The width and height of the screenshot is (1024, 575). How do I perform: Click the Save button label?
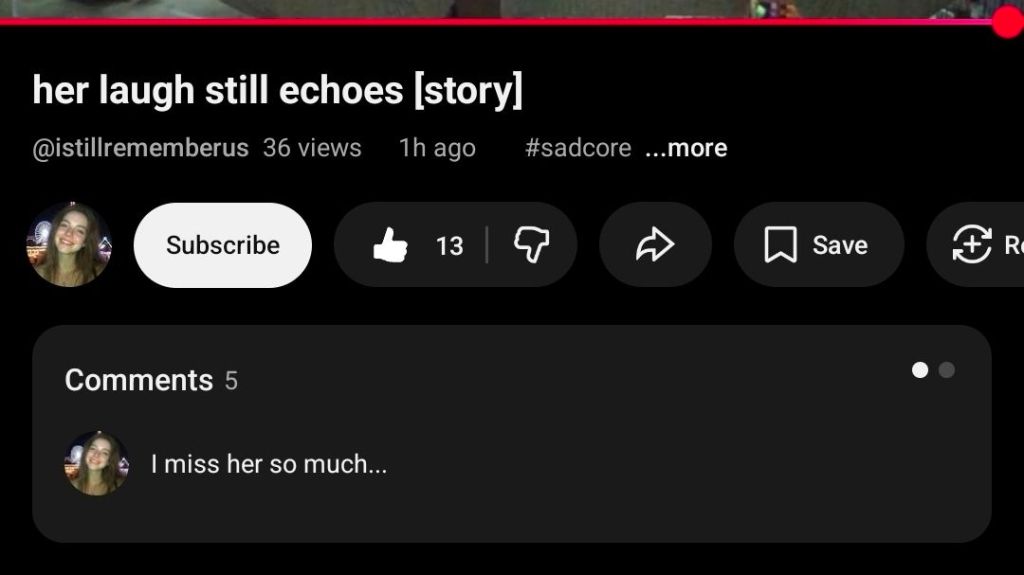pyautogui.click(x=840, y=246)
